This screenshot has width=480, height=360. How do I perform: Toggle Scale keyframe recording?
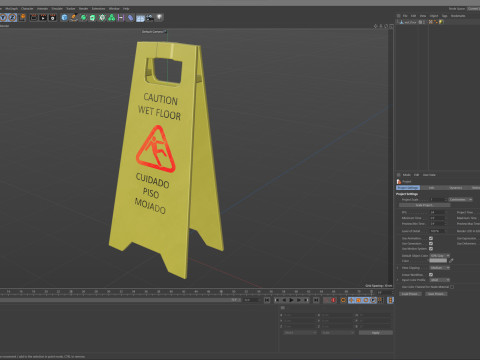(x=358, y=300)
